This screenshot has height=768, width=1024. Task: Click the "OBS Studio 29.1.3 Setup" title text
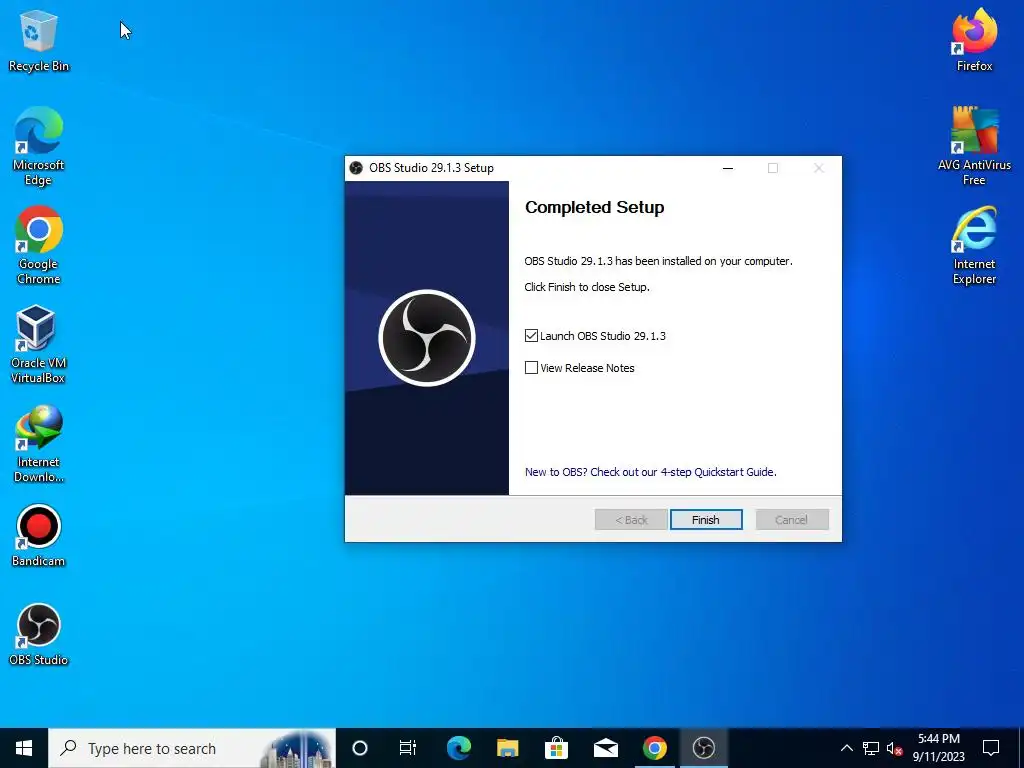431,168
